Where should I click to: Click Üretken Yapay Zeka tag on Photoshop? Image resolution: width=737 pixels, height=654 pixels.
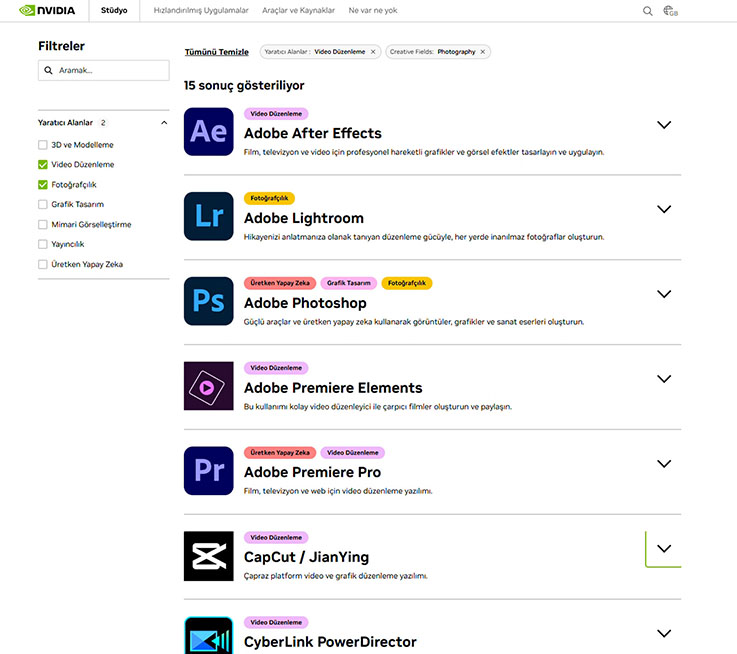tap(280, 283)
